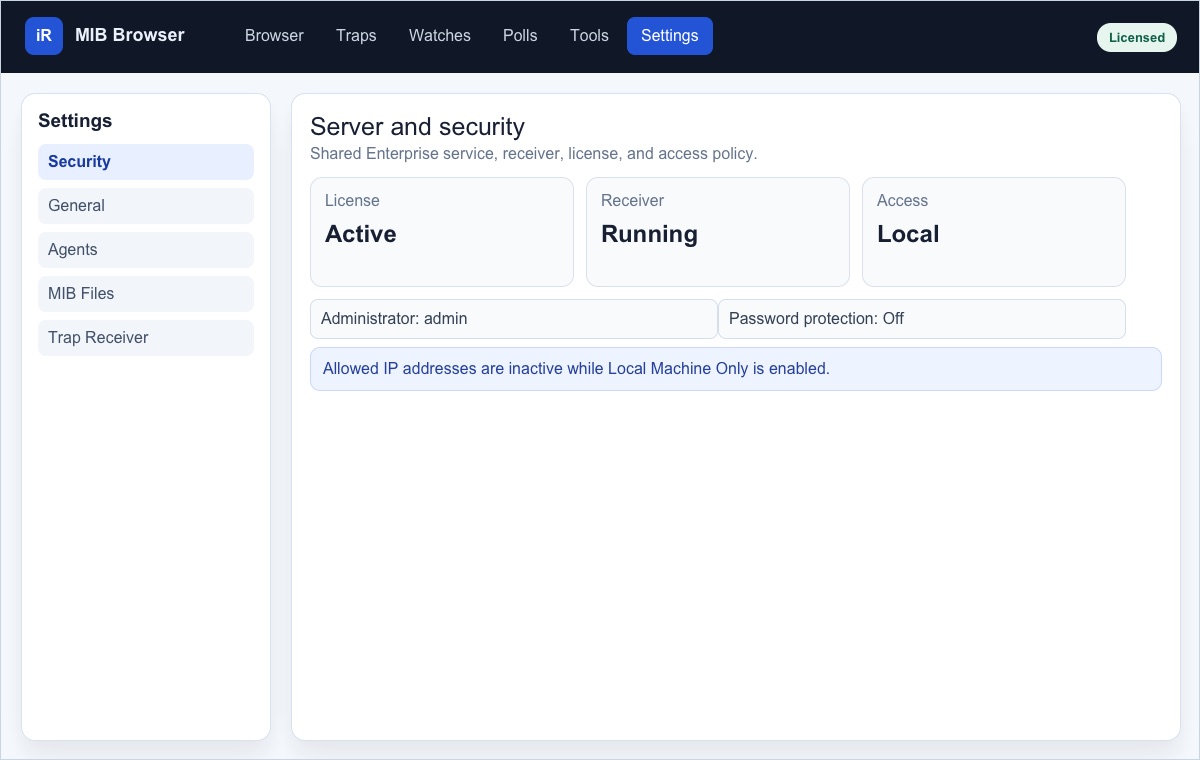This screenshot has width=1200, height=760.
Task: Click the Settings tab in the top navigation
Action: [670, 36]
